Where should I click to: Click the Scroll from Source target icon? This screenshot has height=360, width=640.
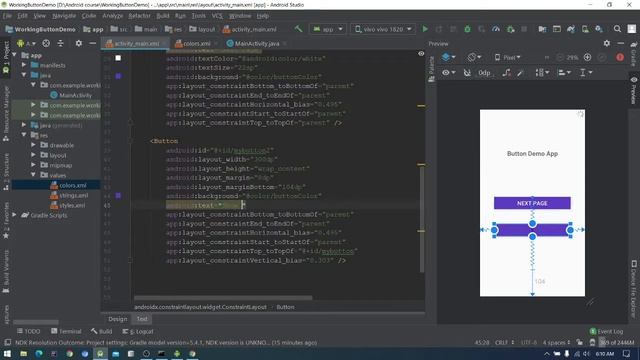coord(46,43)
